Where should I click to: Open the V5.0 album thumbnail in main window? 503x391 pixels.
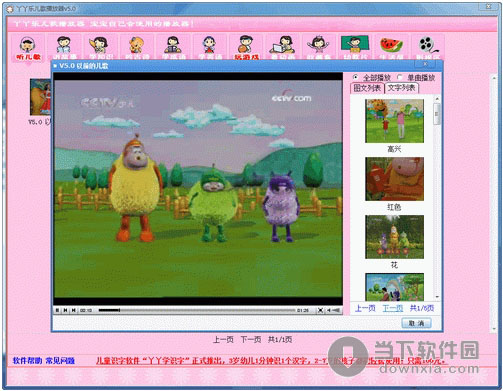pyautogui.click(x=40, y=97)
